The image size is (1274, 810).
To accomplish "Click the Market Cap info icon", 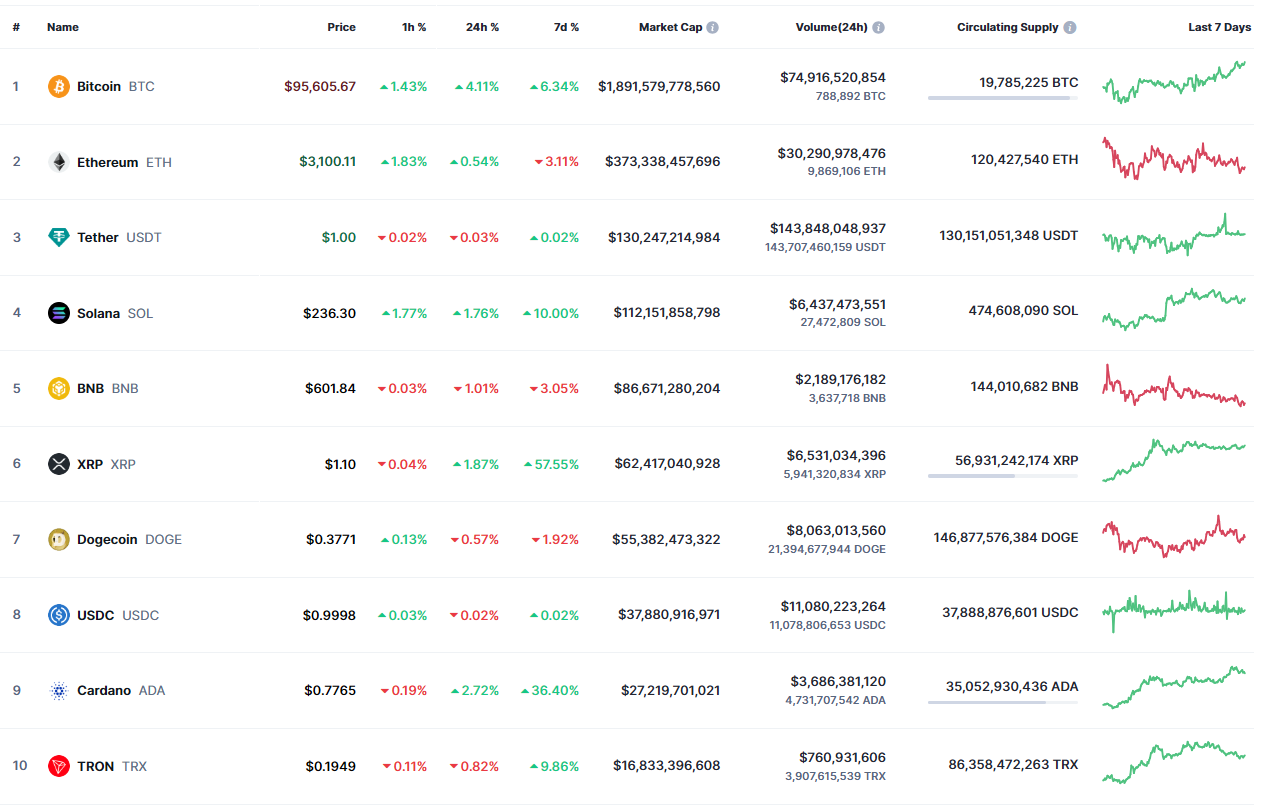I will (712, 28).
